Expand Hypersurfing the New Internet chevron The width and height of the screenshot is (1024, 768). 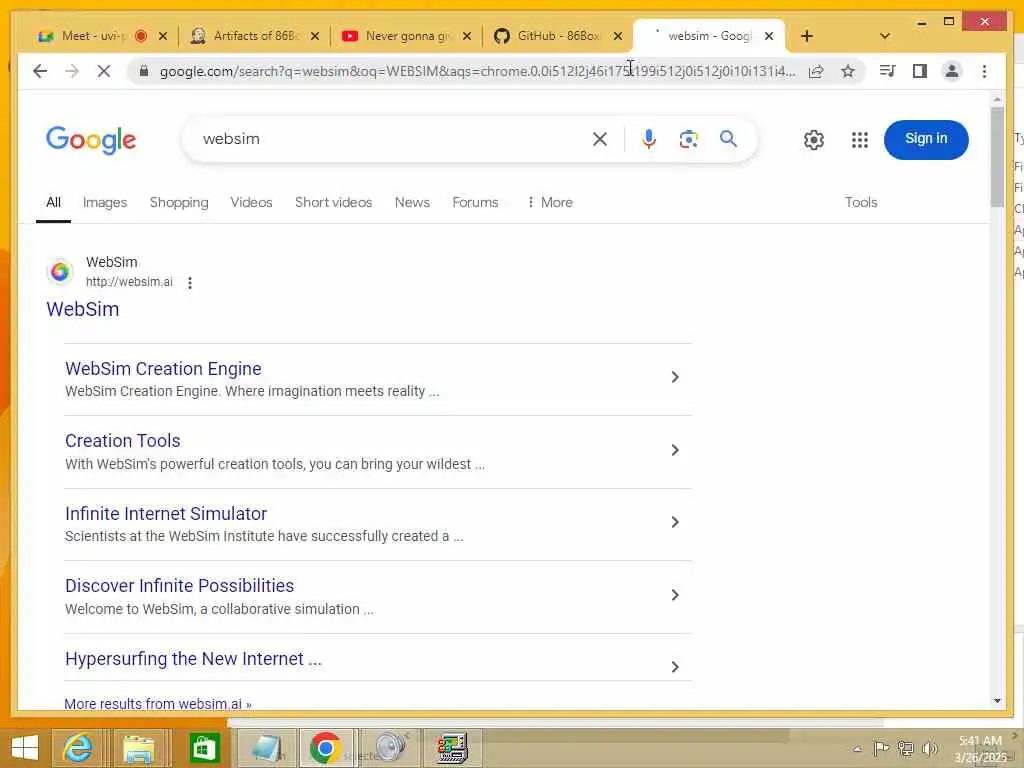point(675,667)
